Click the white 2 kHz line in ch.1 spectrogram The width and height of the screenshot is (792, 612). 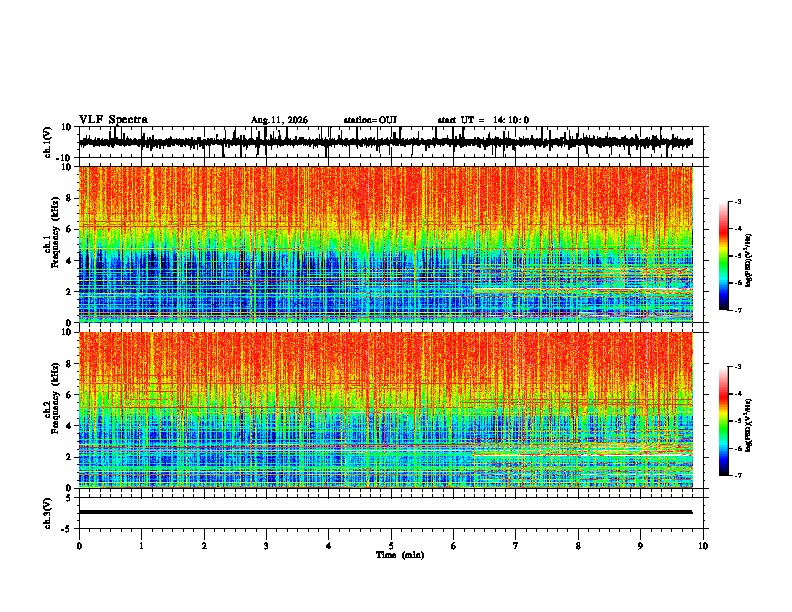pos(582,289)
